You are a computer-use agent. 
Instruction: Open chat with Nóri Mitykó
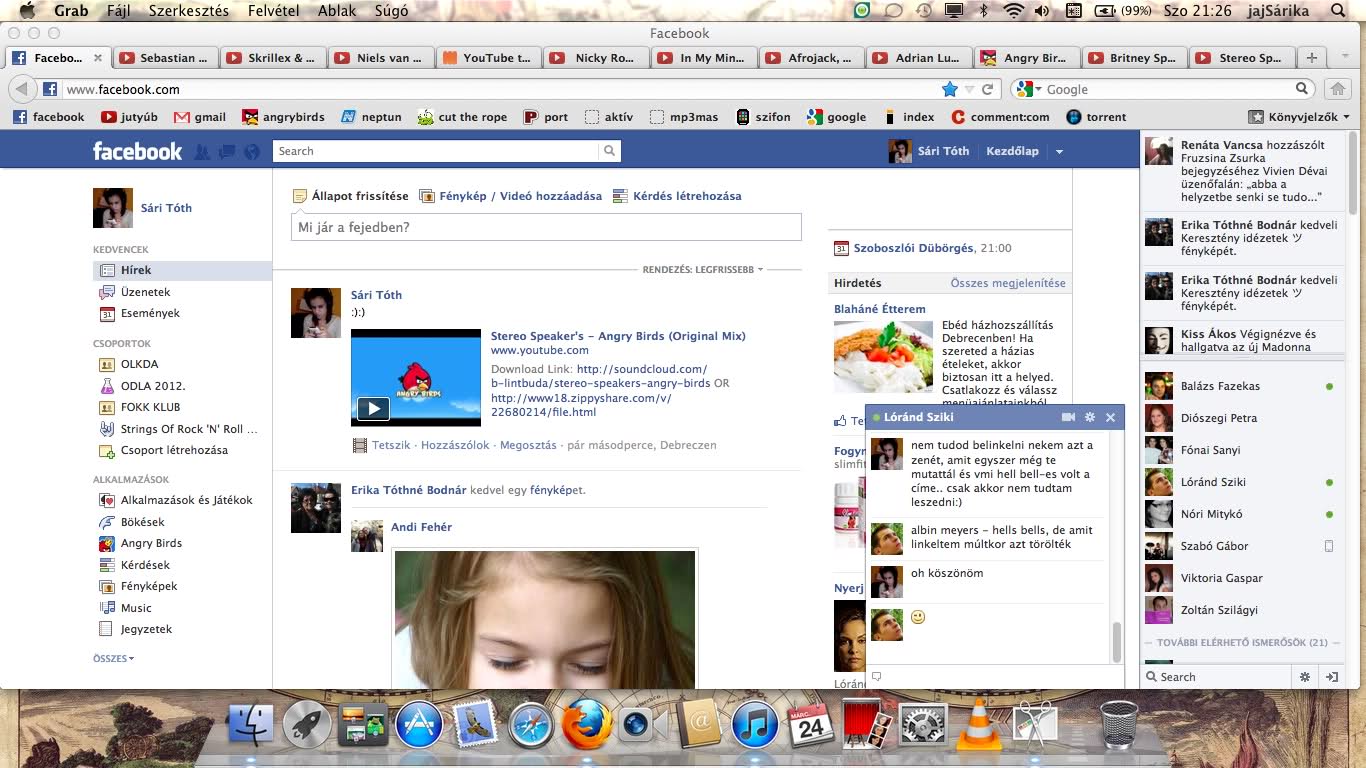click(x=1240, y=514)
